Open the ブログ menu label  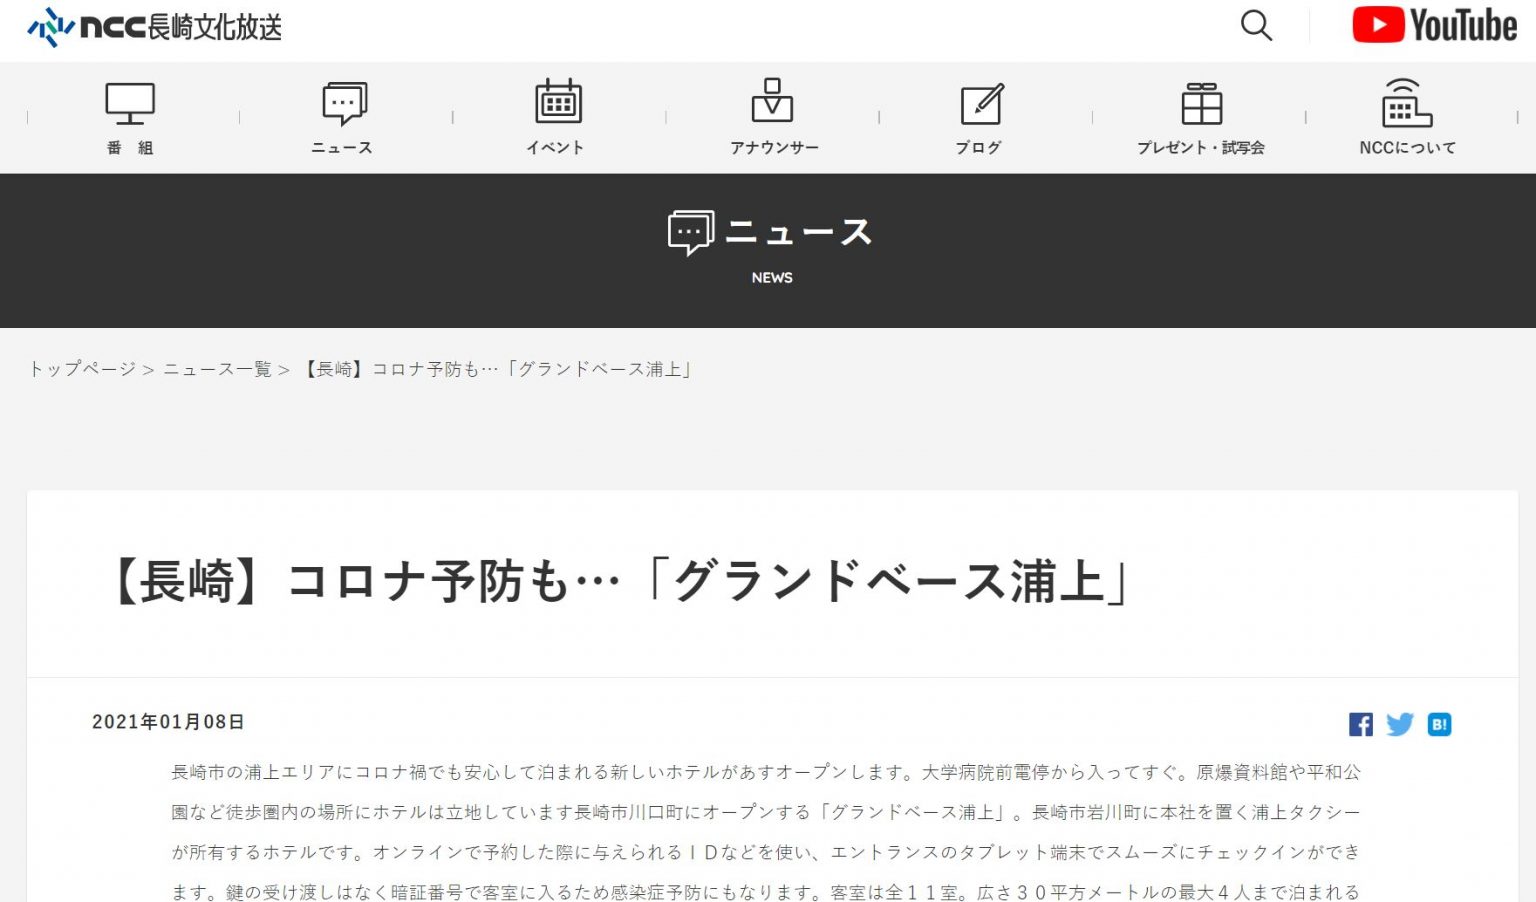979,148
